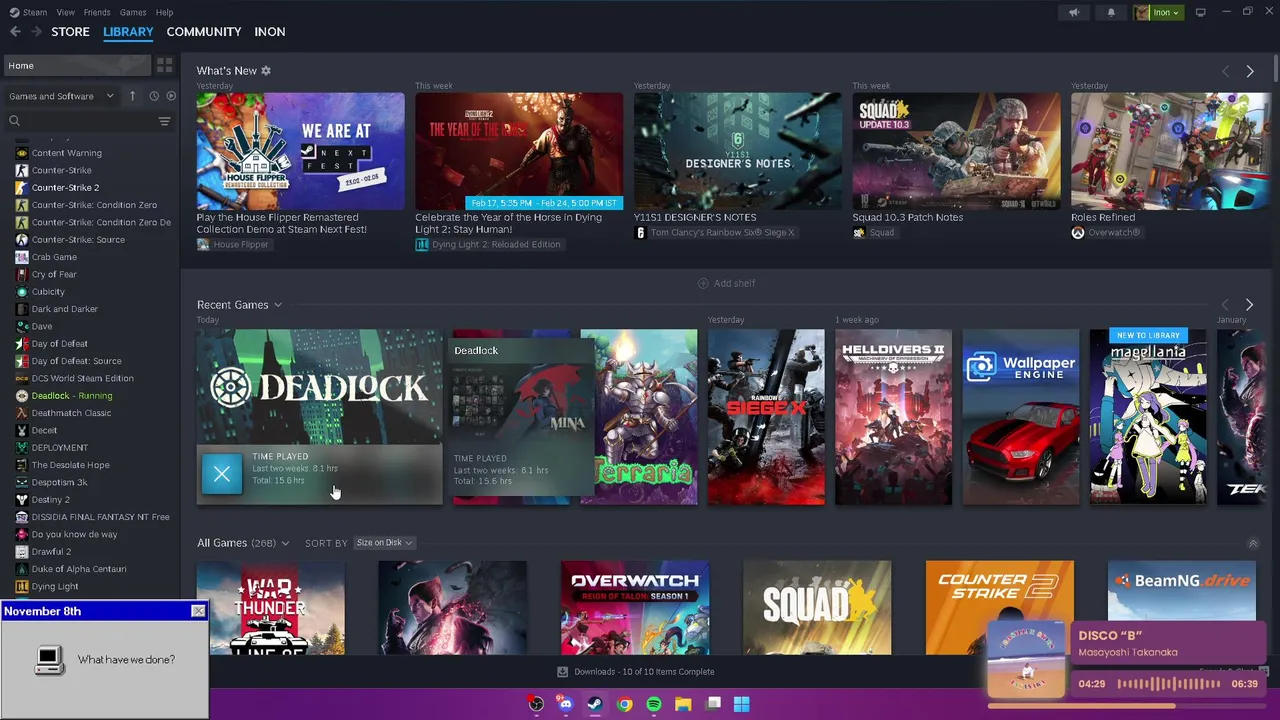This screenshot has height=720, width=1280.
Task: Click the Steam back navigation arrow
Action: (15, 32)
